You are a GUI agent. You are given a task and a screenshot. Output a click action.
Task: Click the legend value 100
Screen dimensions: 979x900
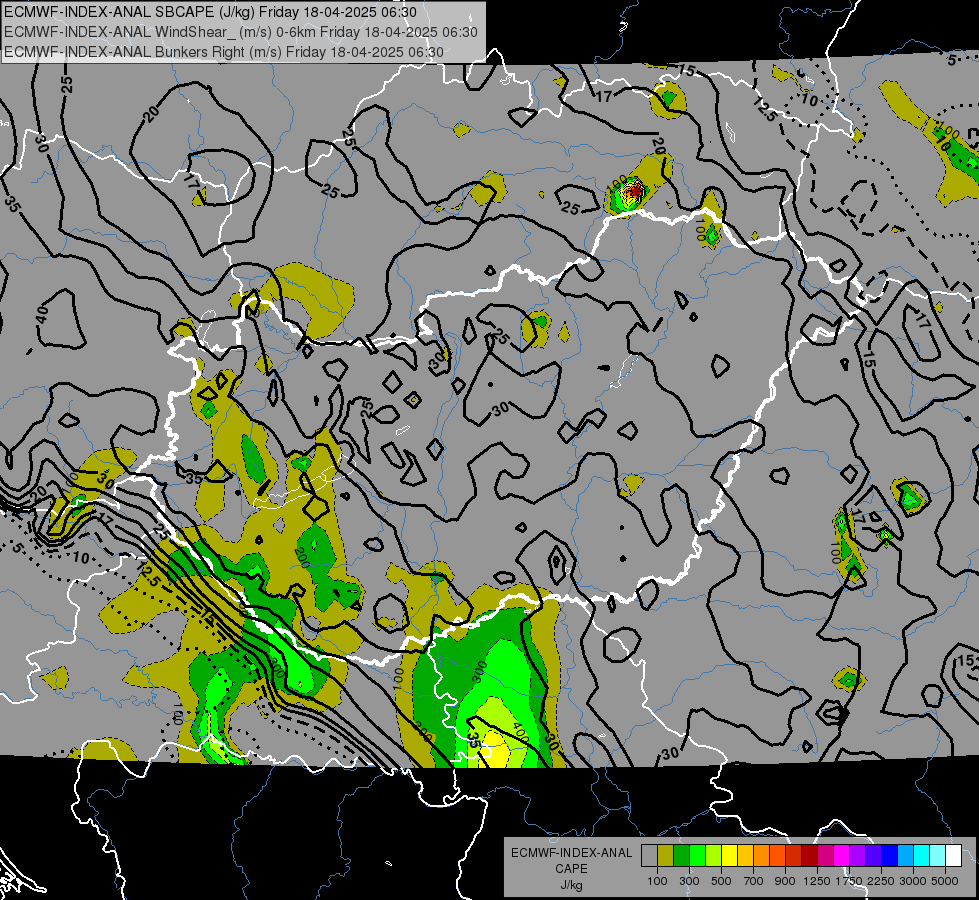coord(657,881)
